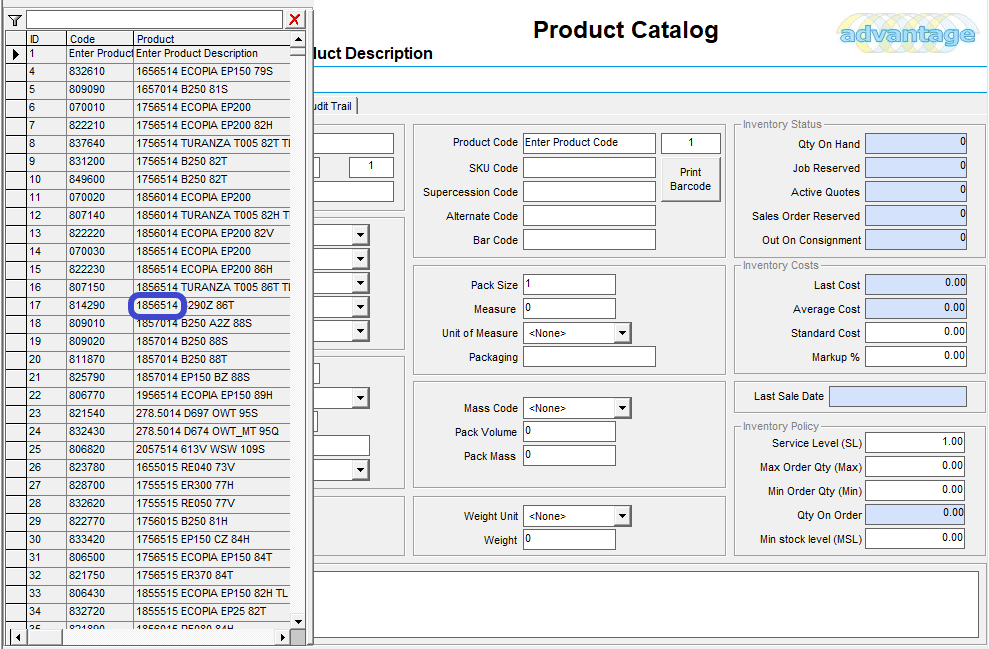Screen dimensions: 989x649
Task: Select product '1756515 ER370 84T'
Action: click(x=212, y=575)
